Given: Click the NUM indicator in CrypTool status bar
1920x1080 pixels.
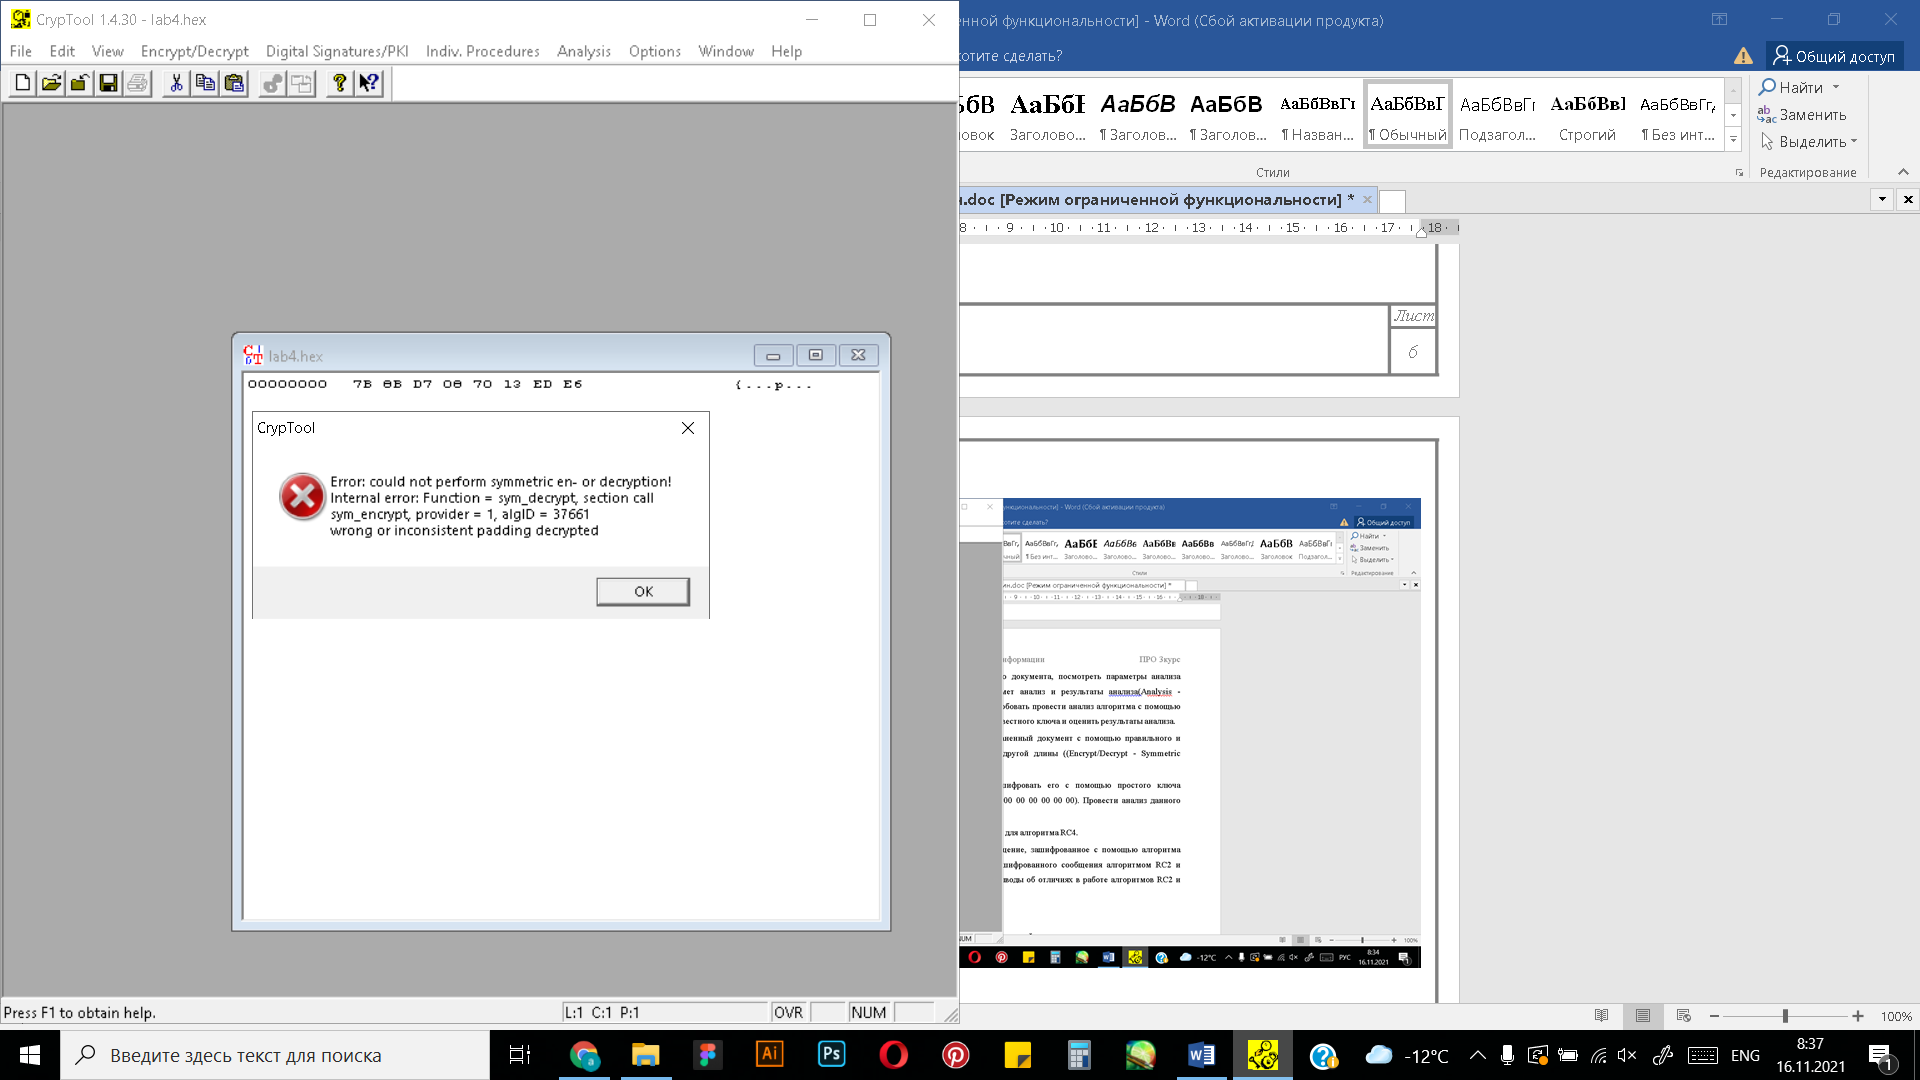Looking at the screenshot, I should (868, 1012).
